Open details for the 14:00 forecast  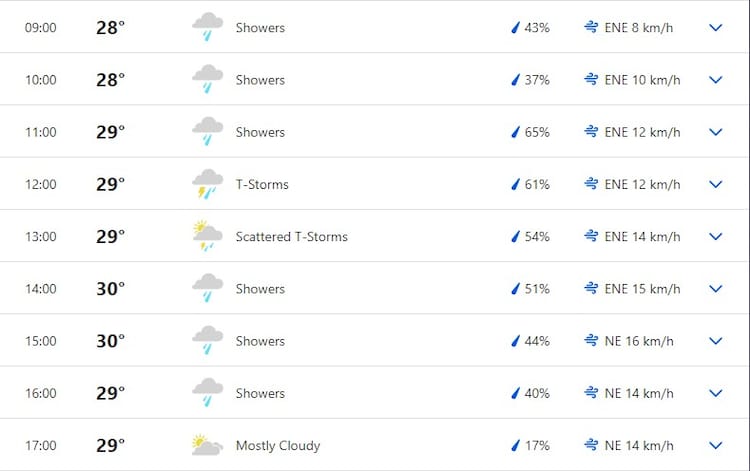[715, 289]
